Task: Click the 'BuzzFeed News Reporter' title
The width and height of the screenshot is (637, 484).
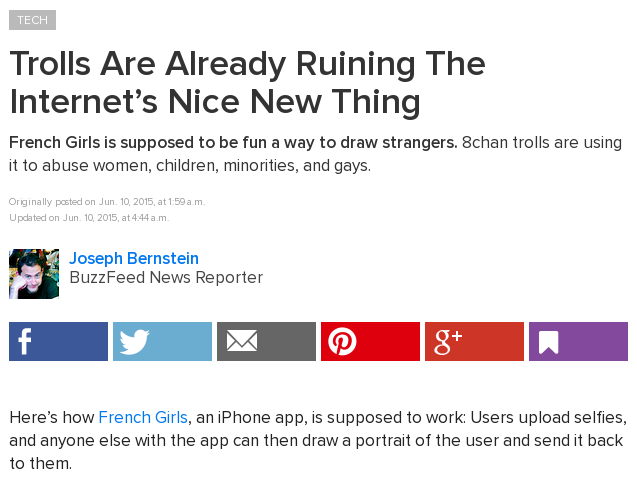Action: click(x=166, y=278)
